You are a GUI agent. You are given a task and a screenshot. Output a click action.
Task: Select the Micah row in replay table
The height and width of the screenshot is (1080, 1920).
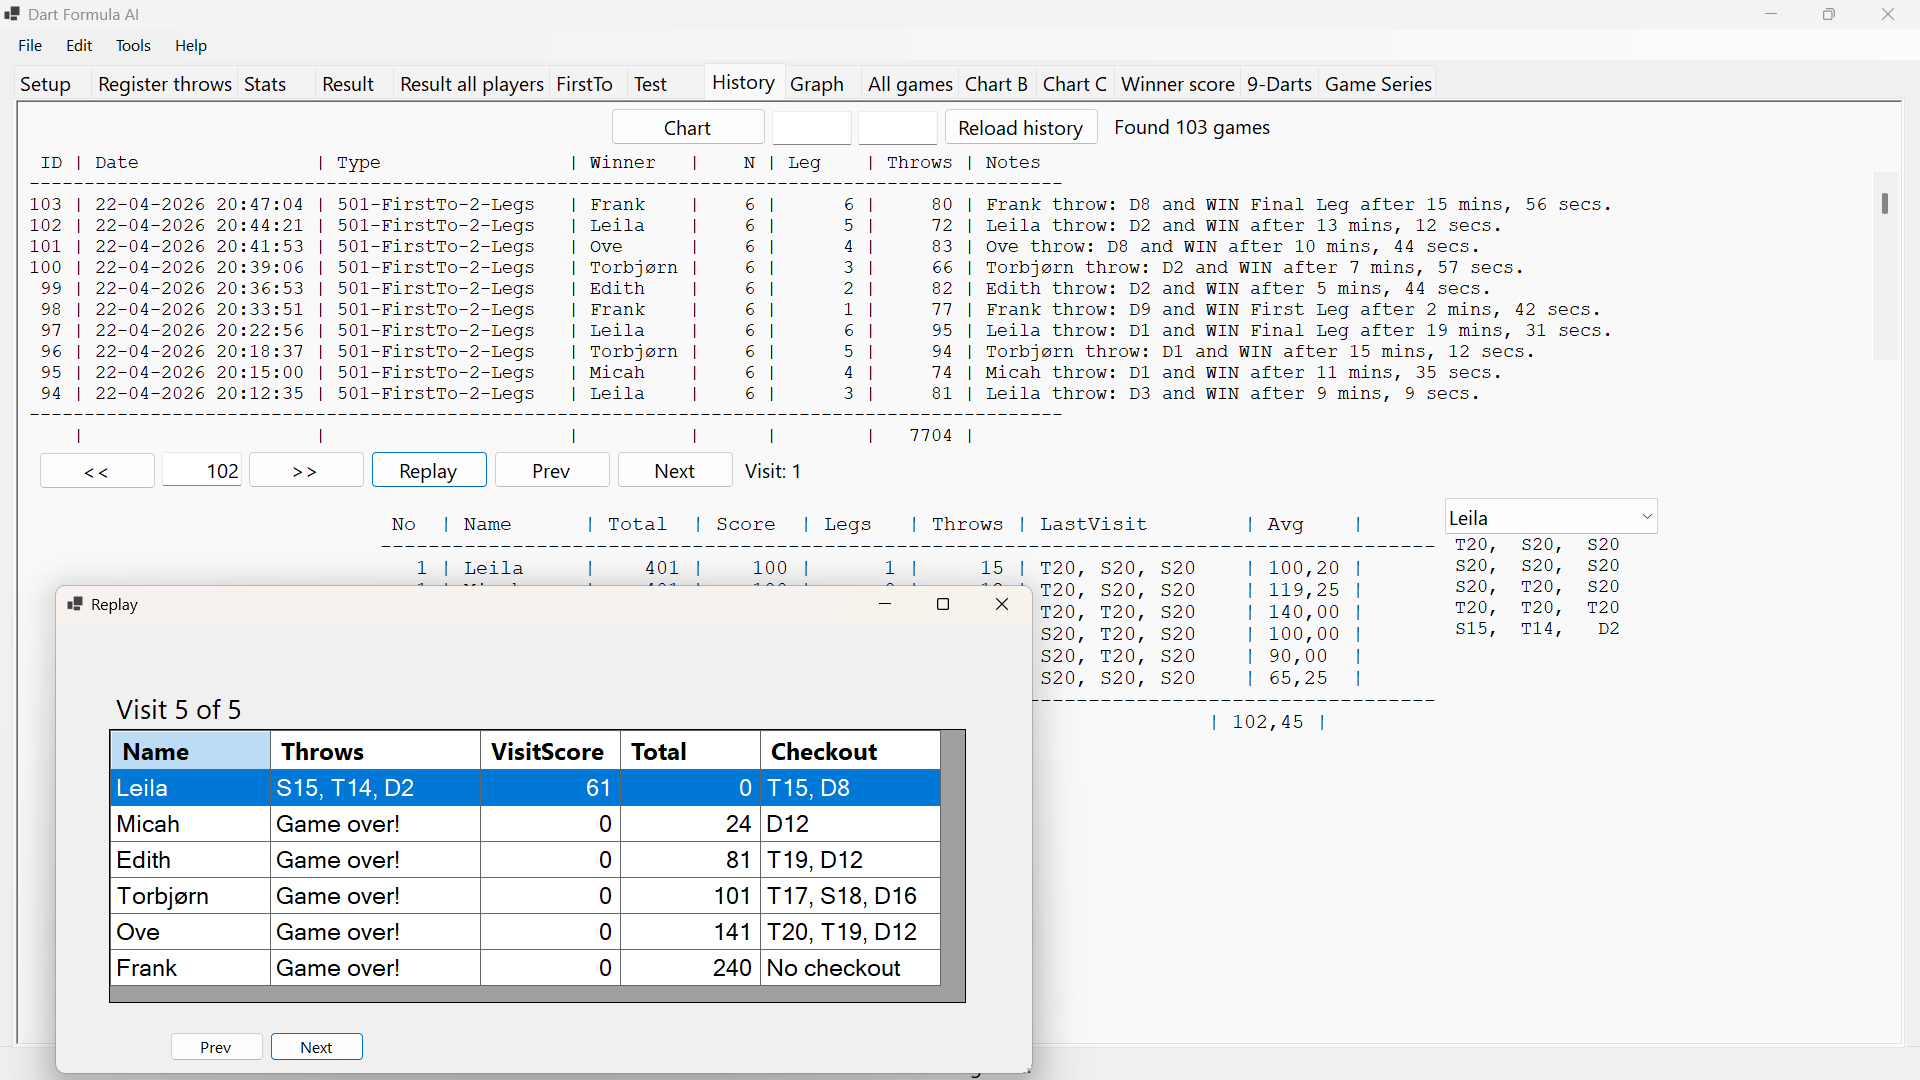coord(525,824)
